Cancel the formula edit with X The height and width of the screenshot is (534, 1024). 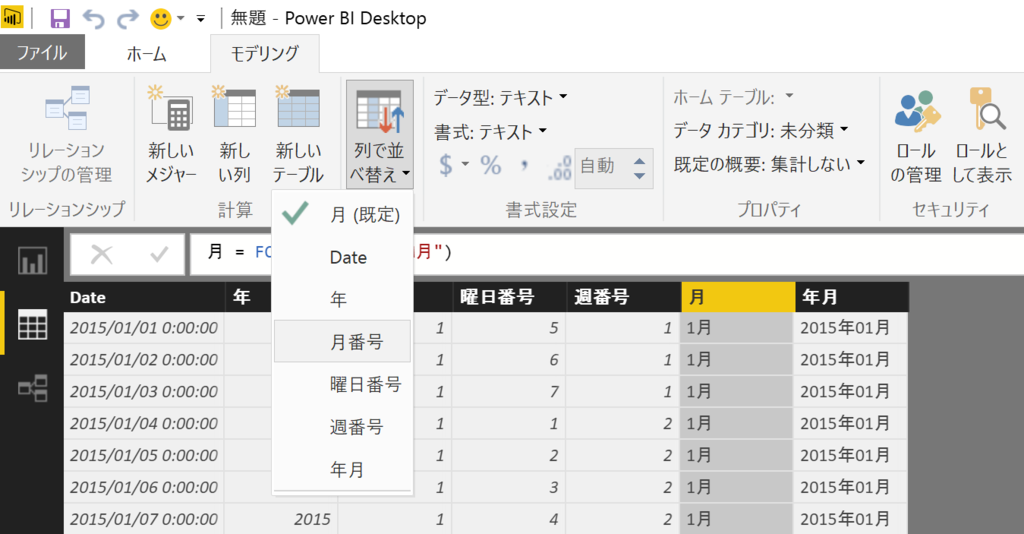click(101, 255)
